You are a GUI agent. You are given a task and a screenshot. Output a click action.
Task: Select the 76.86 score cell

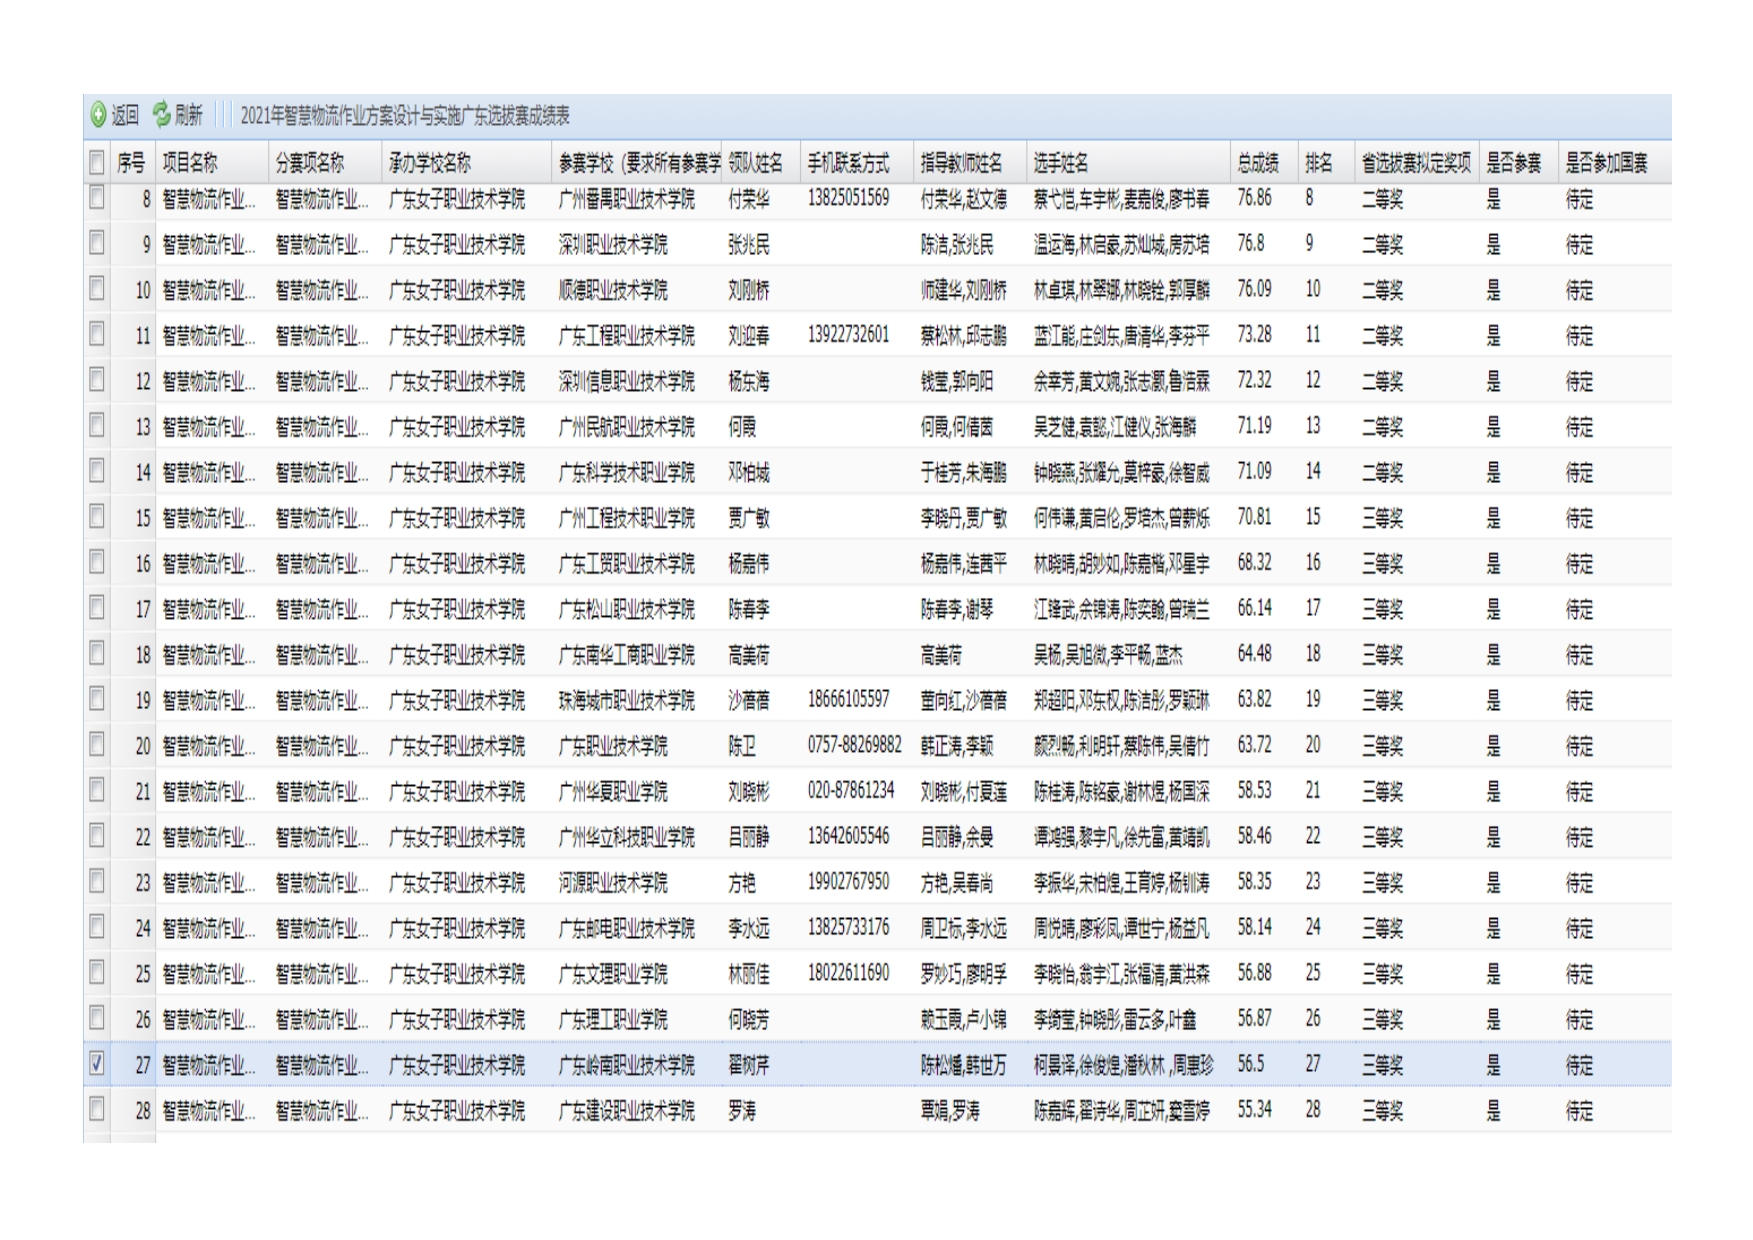click(1254, 198)
